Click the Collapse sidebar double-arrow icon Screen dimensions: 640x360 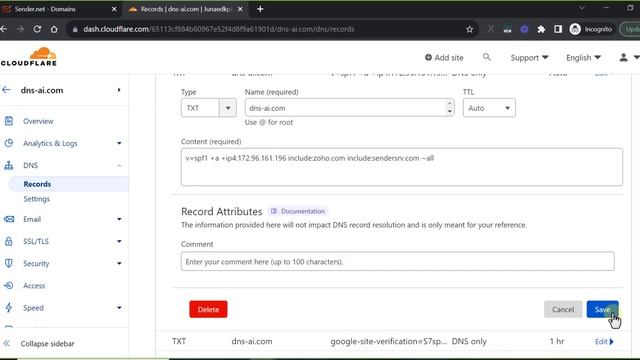(7, 343)
